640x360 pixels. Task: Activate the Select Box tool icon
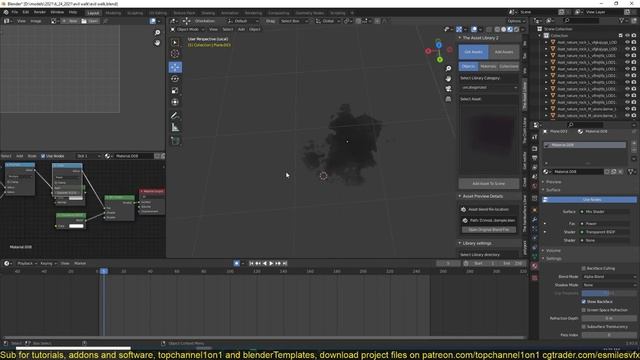175,42
